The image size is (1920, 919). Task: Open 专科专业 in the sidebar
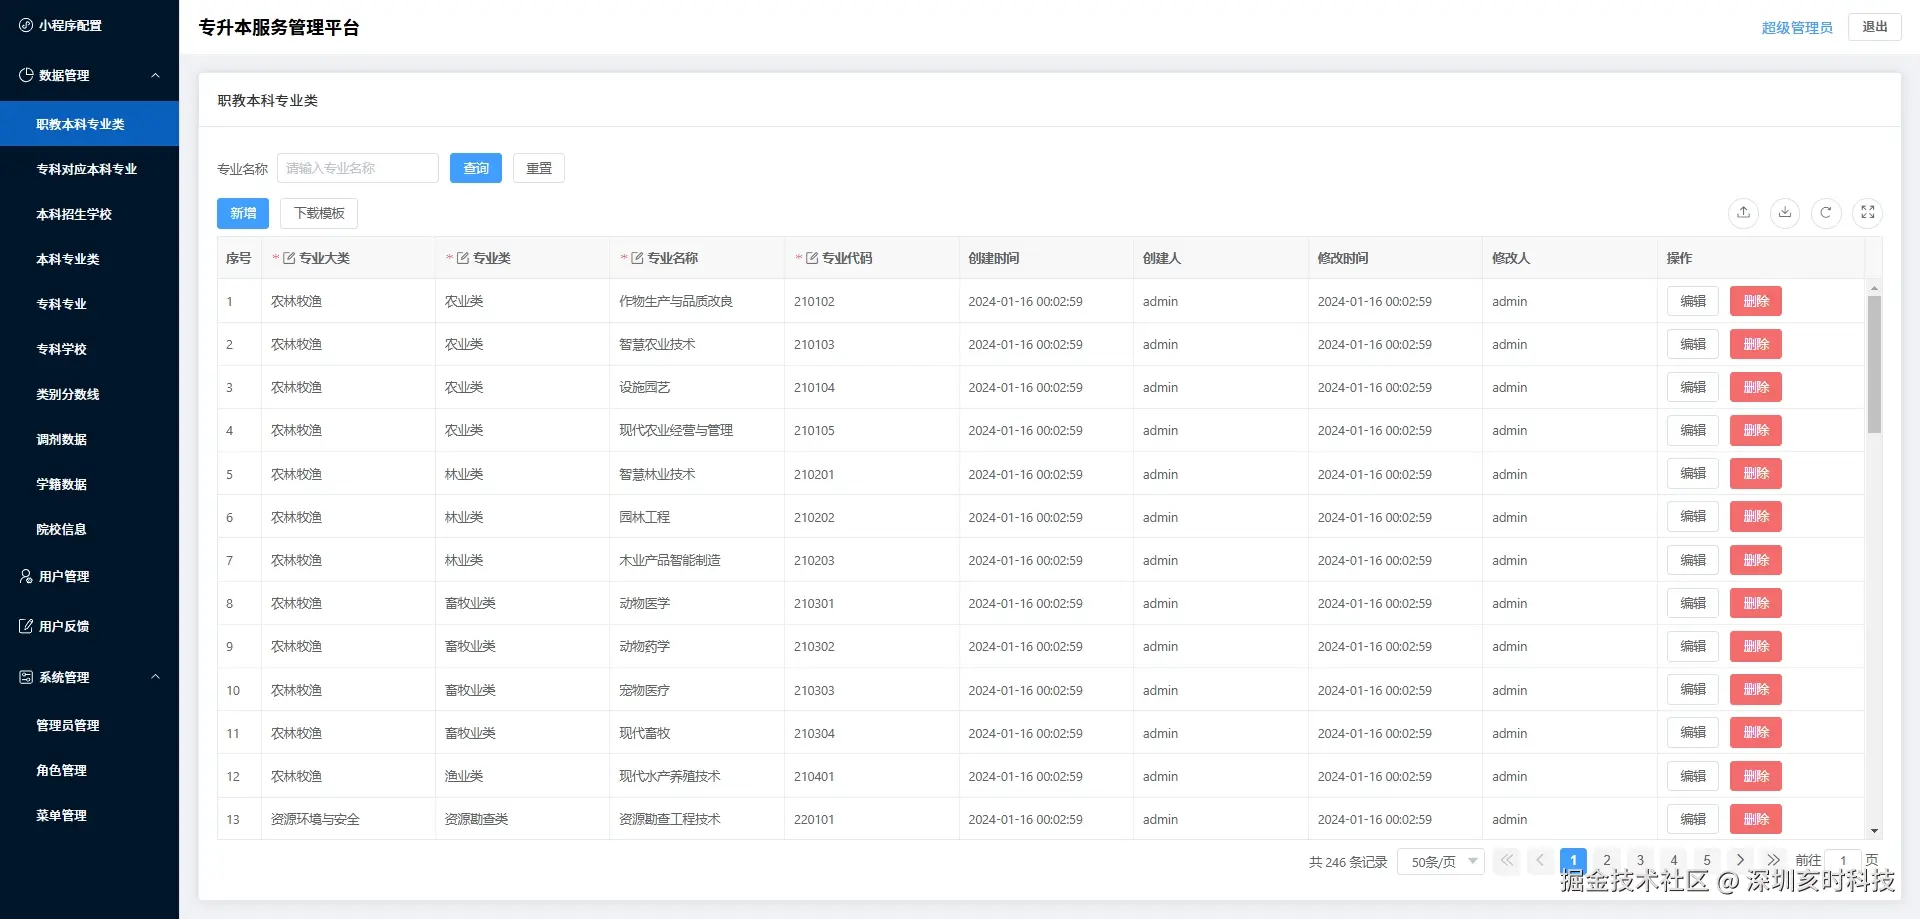(89, 304)
